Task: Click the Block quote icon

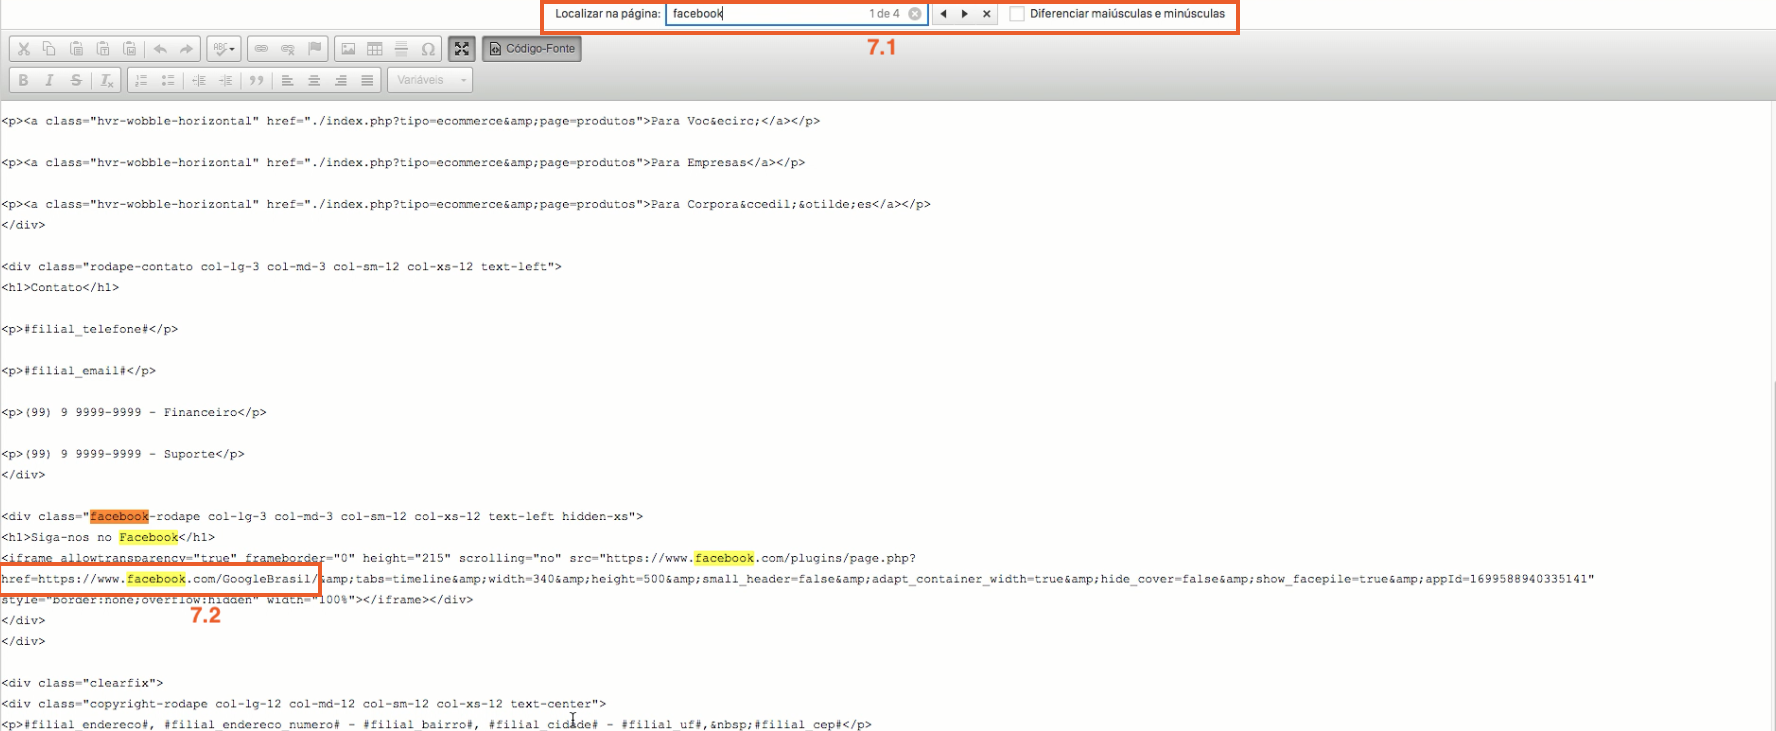Action: point(257,80)
